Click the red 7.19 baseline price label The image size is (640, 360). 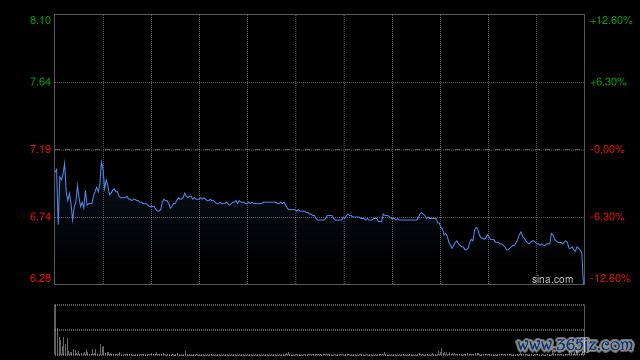(40, 149)
